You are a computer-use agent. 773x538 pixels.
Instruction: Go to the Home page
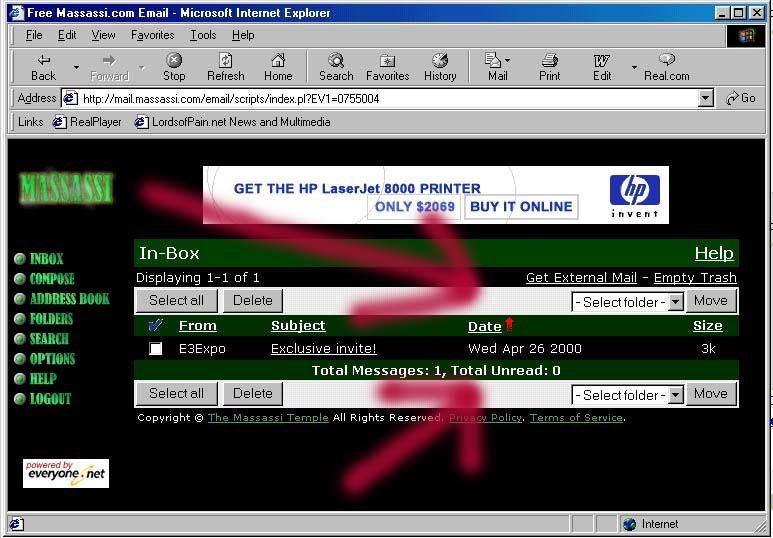pyautogui.click(x=278, y=68)
